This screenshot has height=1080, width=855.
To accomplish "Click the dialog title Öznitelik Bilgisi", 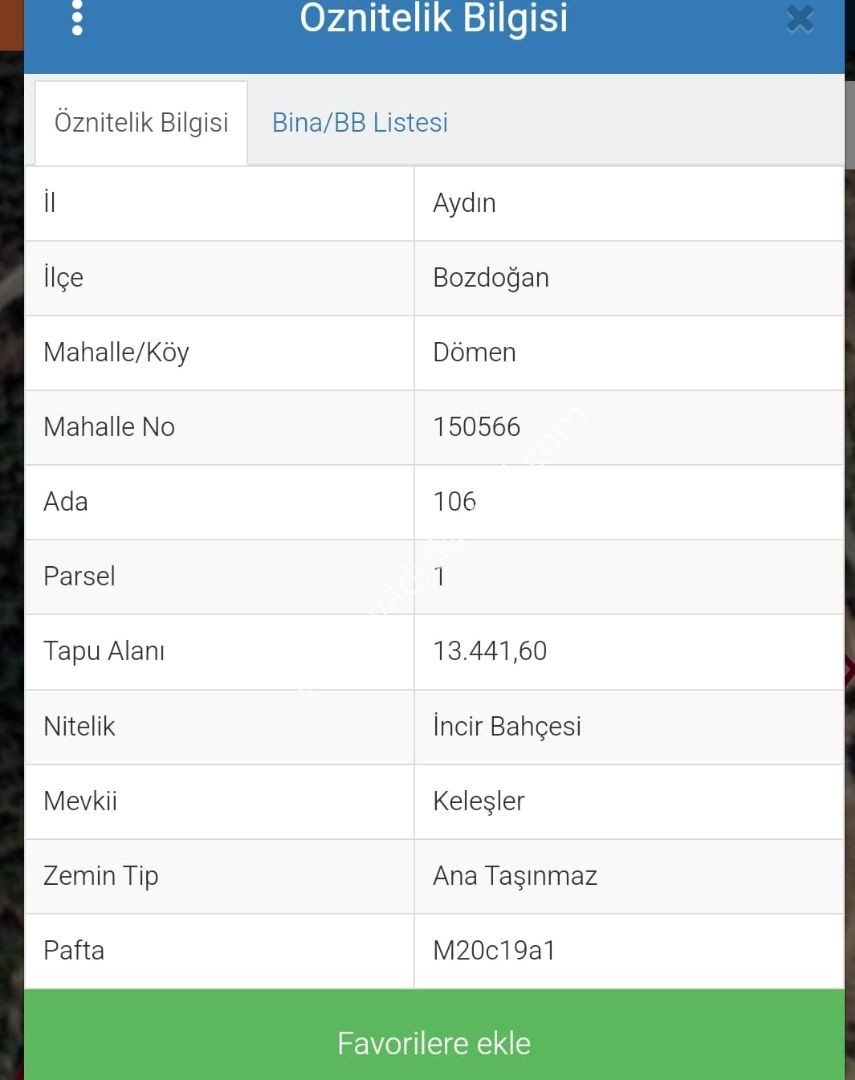I will pos(434,18).
